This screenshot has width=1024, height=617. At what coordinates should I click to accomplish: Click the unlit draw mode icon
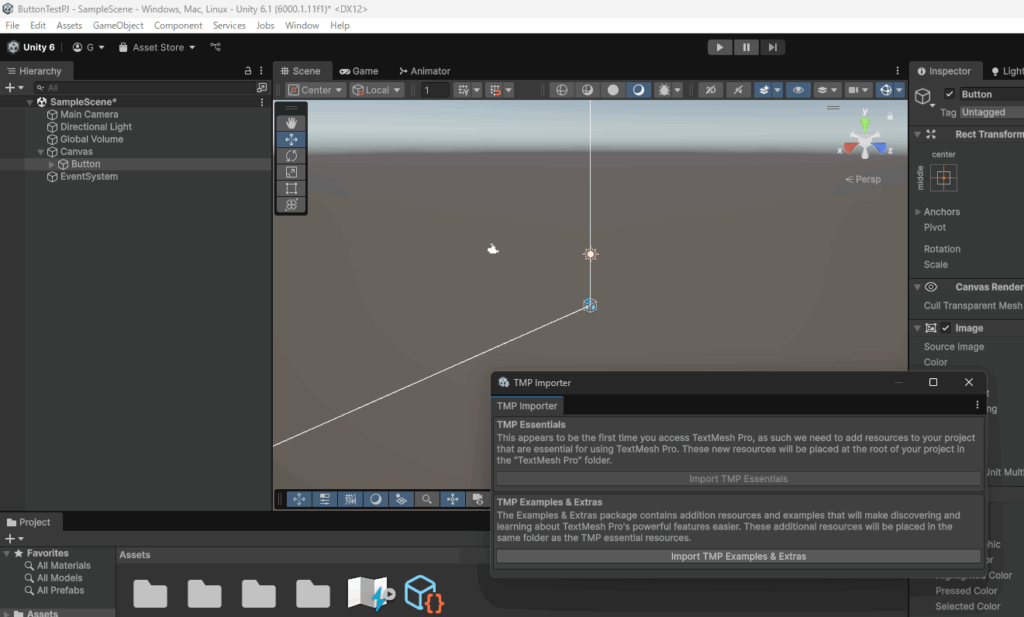[x=613, y=90]
